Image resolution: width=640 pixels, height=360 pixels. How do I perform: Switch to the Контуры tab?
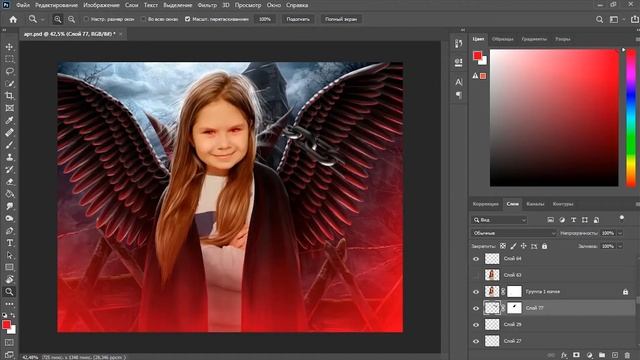coord(563,204)
